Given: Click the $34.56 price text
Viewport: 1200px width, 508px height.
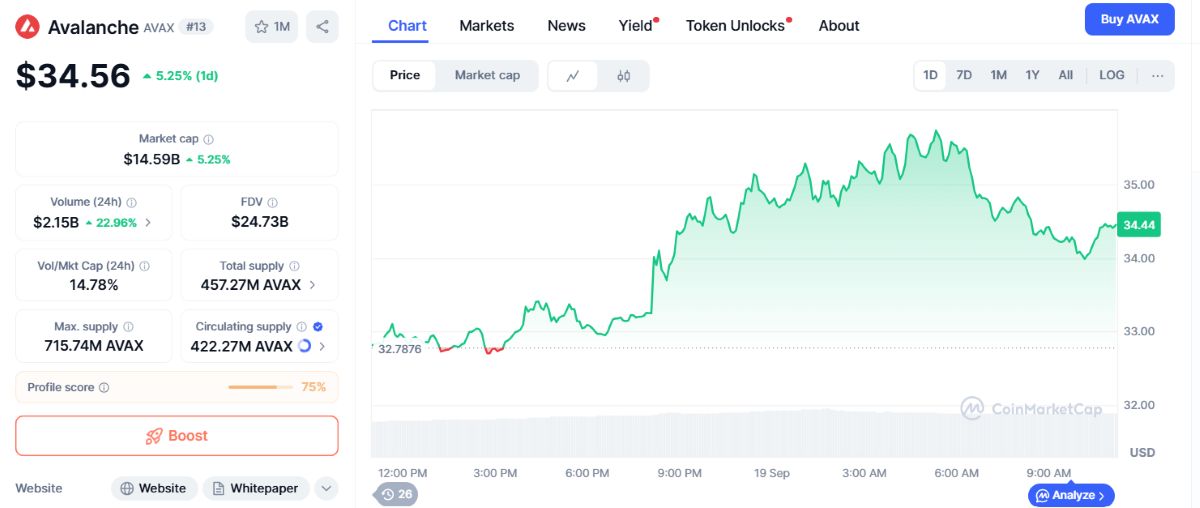Looking at the screenshot, I should (x=73, y=76).
